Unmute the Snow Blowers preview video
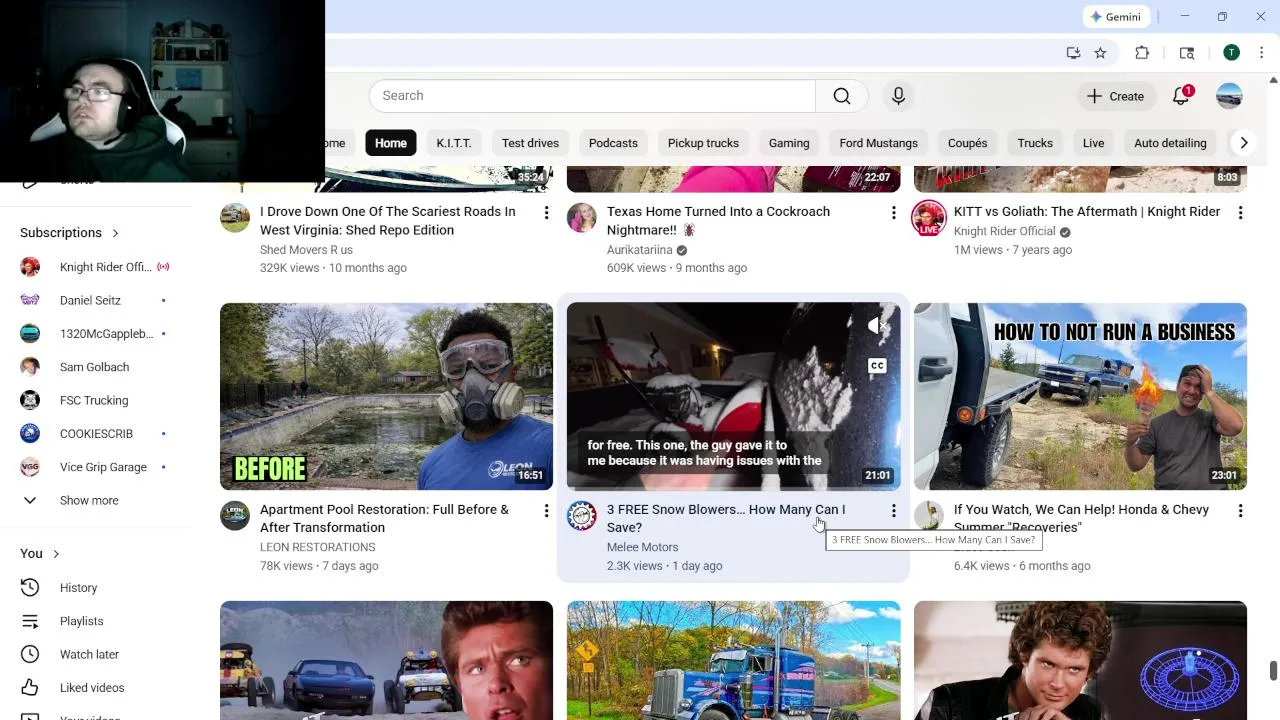Viewport: 1280px width, 720px height. (877, 325)
